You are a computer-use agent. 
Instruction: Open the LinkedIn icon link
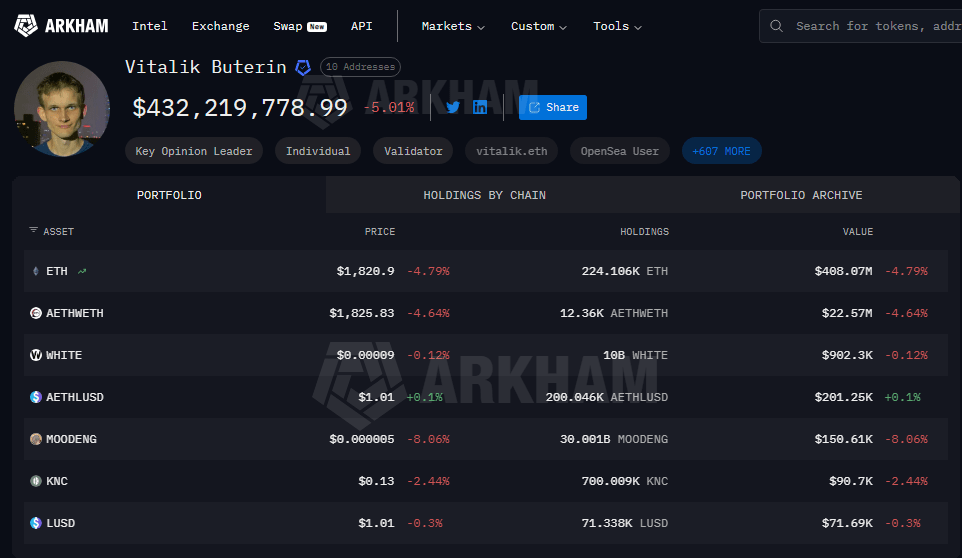(480, 107)
